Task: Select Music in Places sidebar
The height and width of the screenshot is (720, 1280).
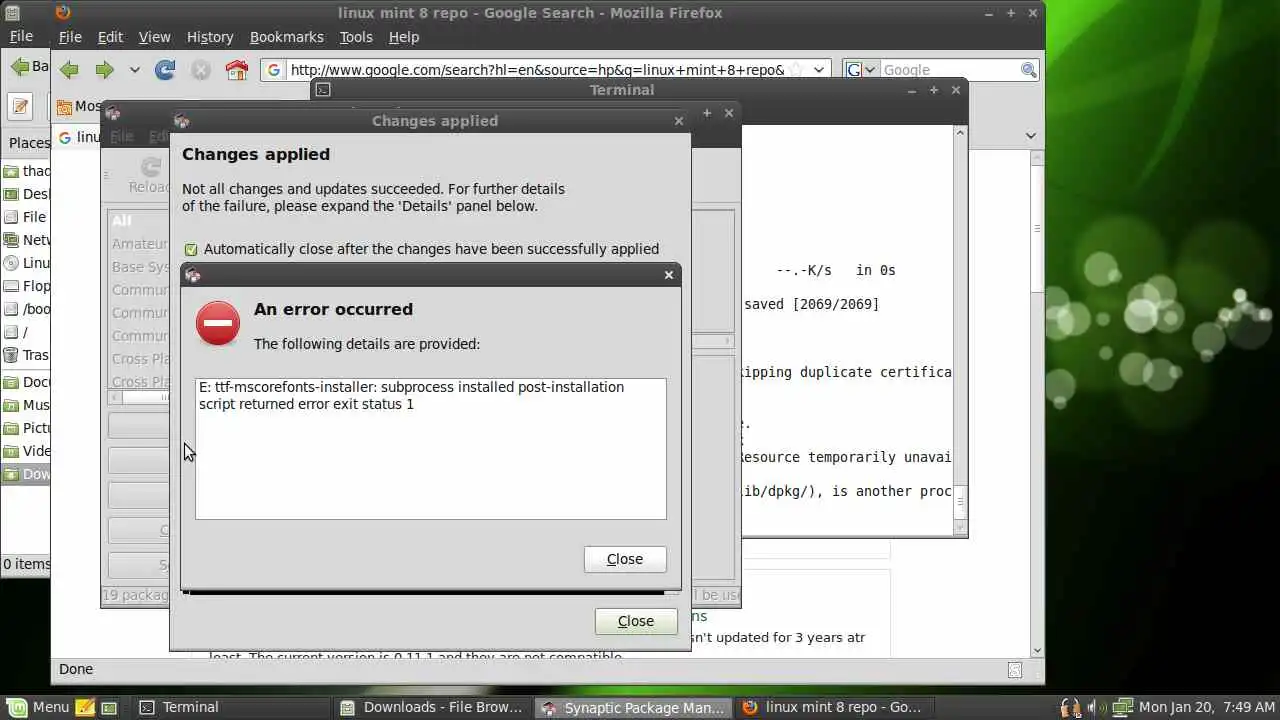Action: (26, 405)
